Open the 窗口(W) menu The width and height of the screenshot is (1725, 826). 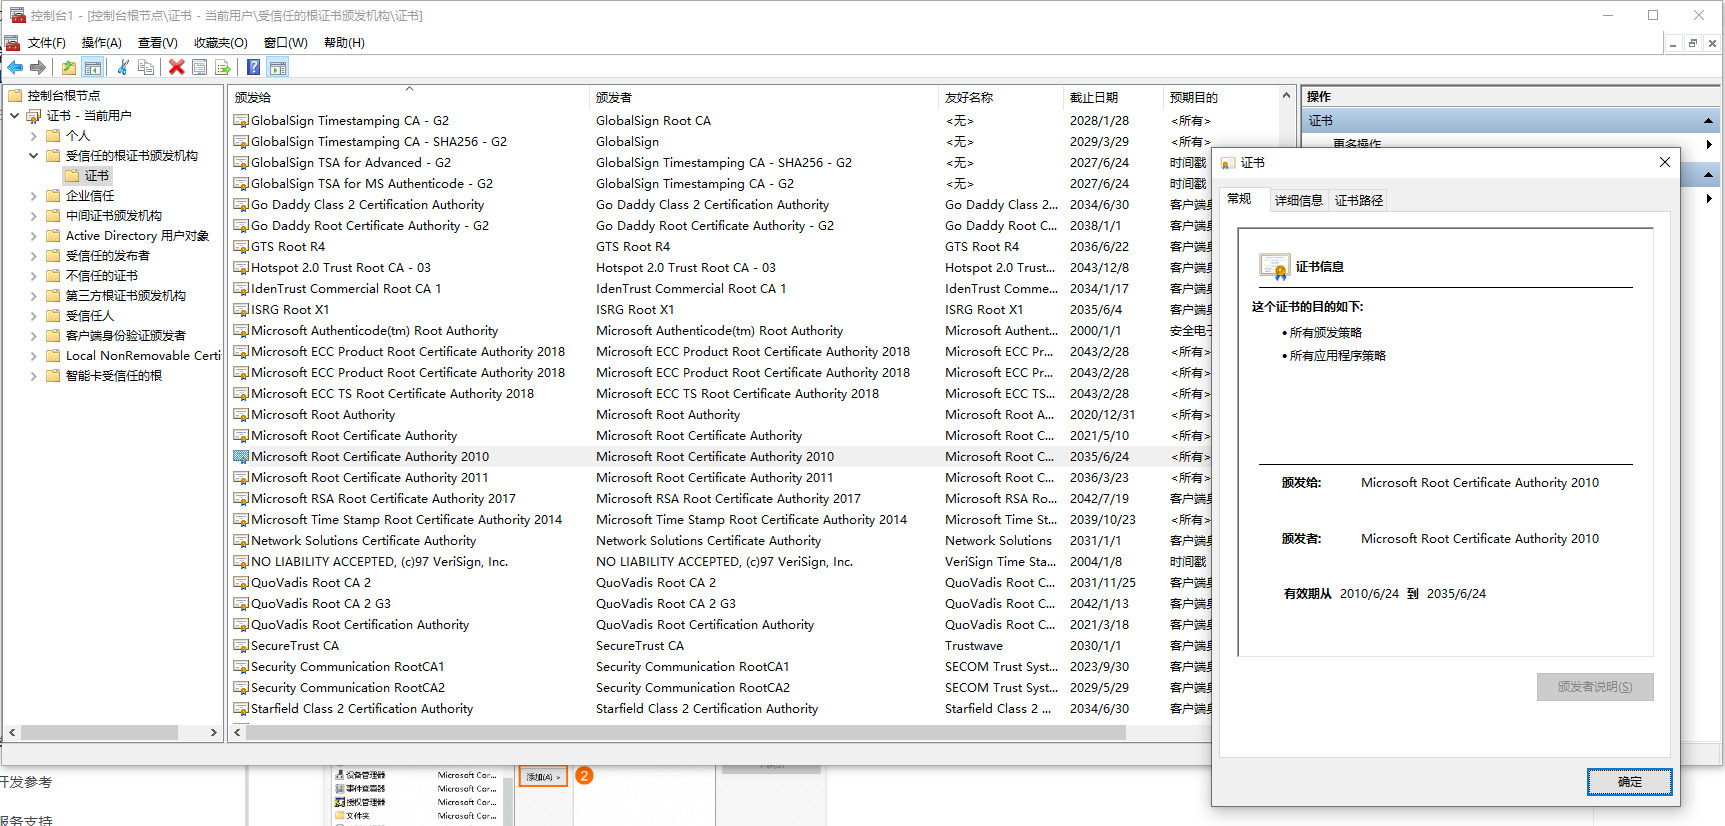point(285,42)
